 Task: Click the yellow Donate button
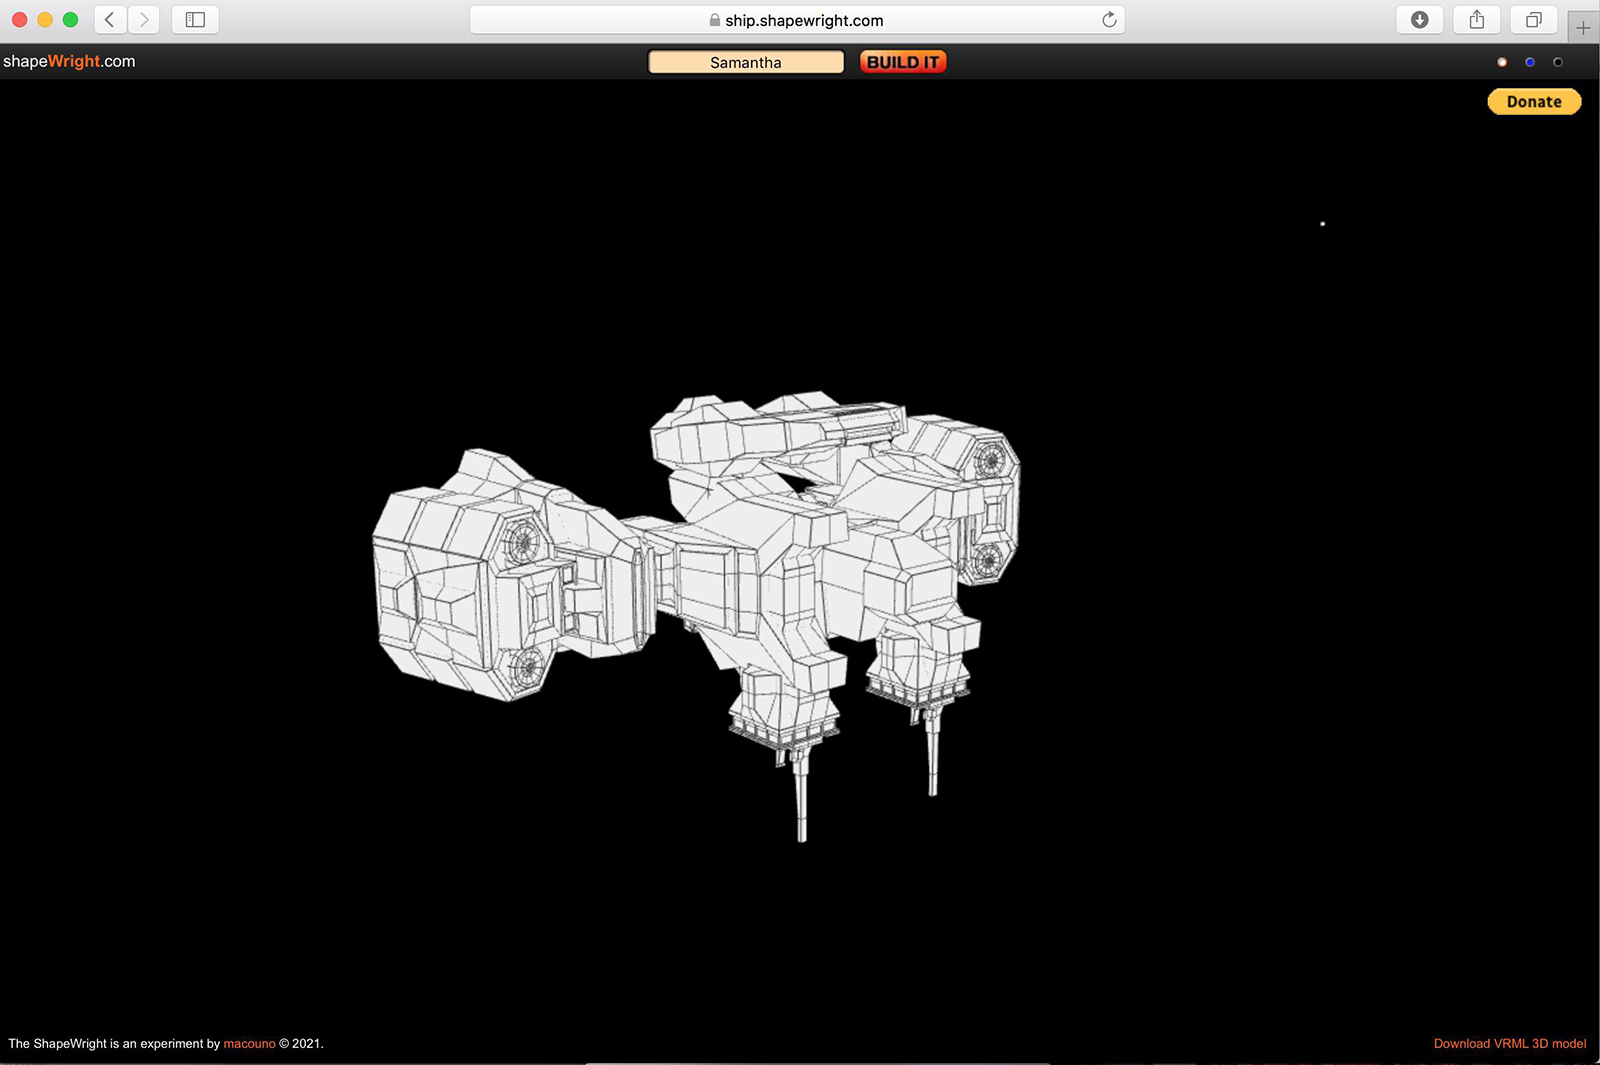pos(1534,102)
